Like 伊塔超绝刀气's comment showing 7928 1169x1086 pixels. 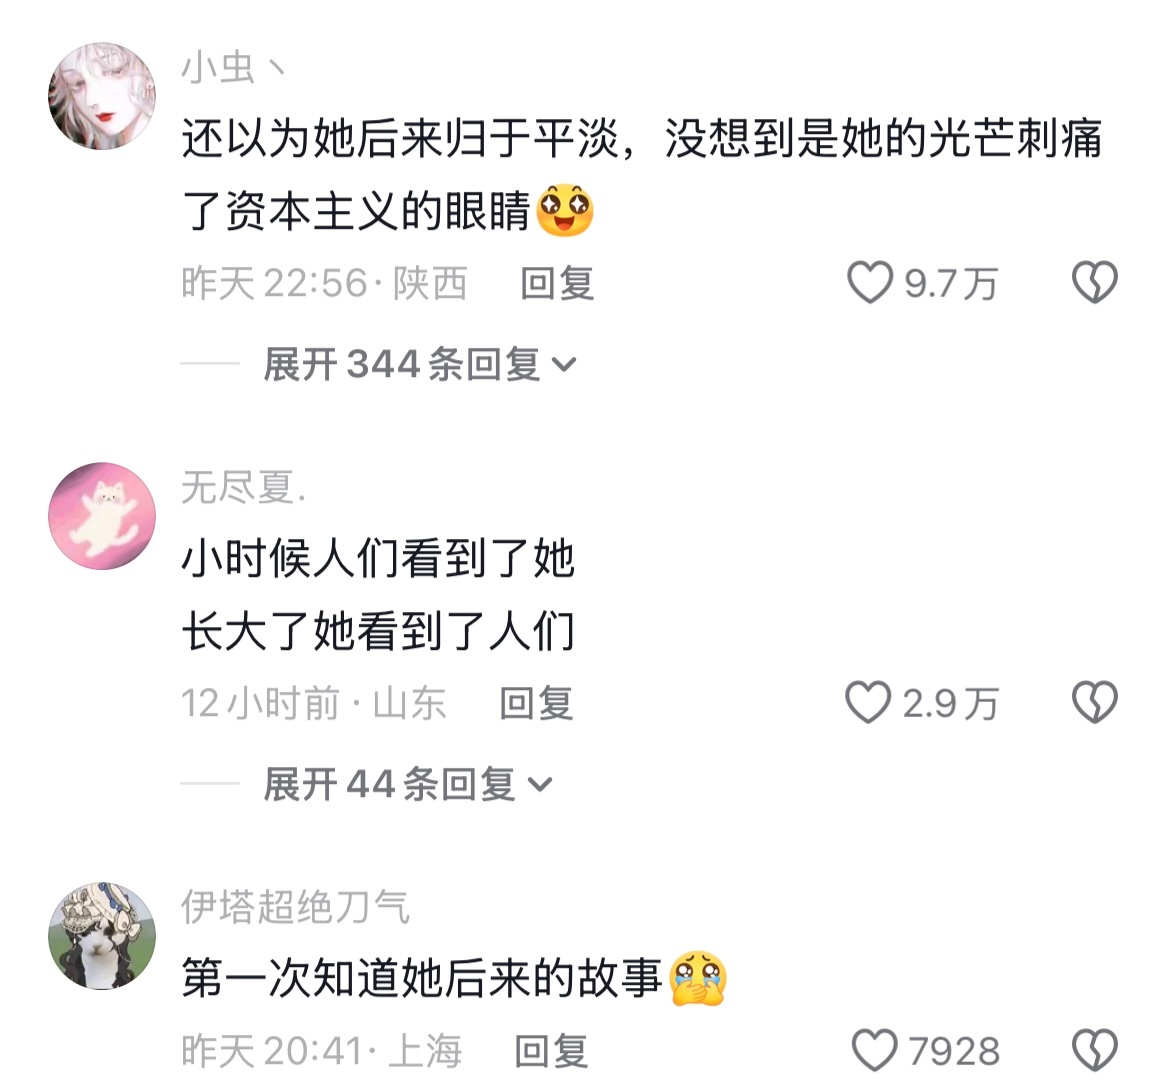pos(875,1049)
